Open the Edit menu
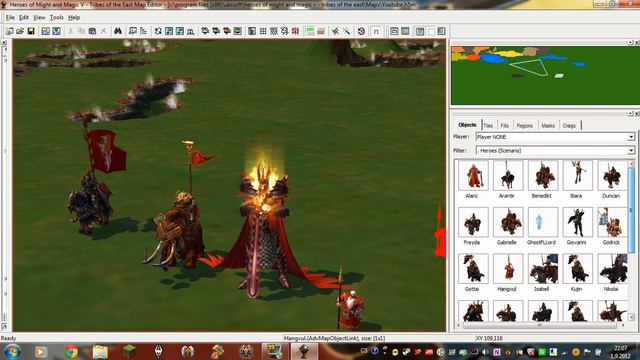 coord(24,18)
